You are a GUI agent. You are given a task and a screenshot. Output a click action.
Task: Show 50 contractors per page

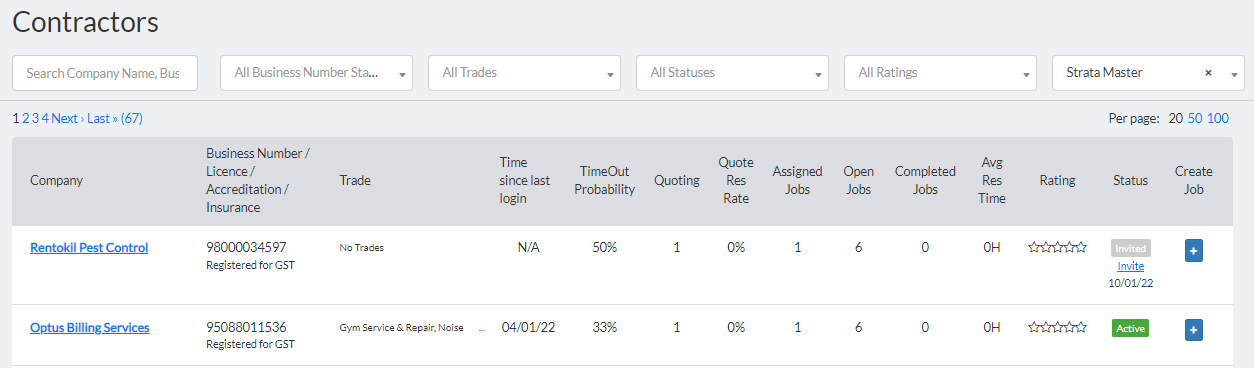pyautogui.click(x=1195, y=118)
